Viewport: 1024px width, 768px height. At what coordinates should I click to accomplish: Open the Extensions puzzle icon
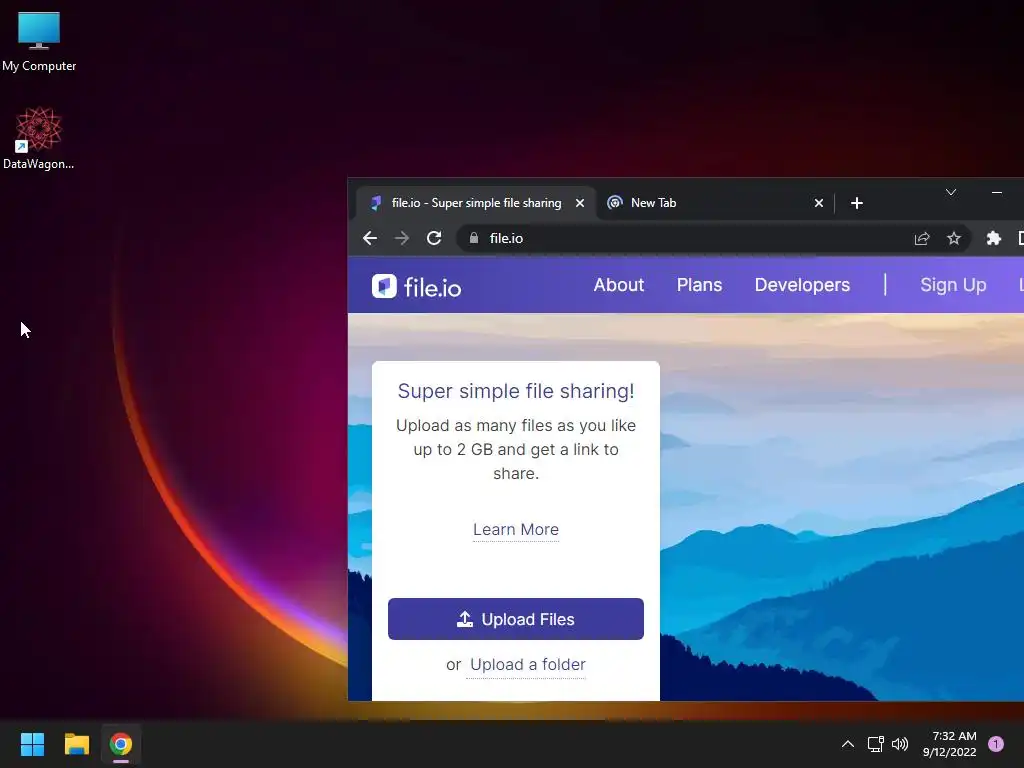(x=993, y=238)
